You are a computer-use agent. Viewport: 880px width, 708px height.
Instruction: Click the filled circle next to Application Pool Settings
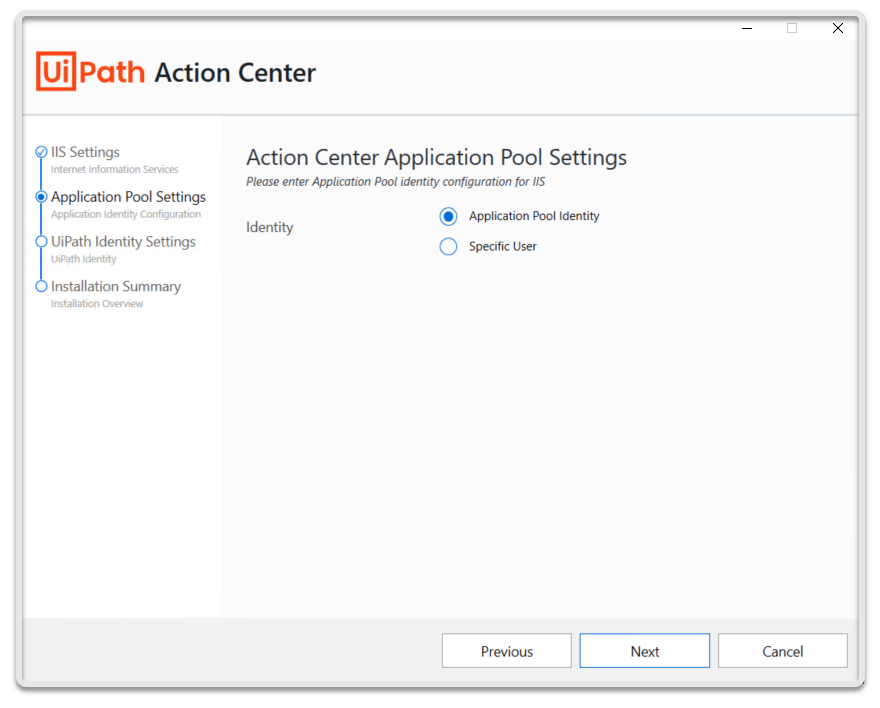click(41, 196)
